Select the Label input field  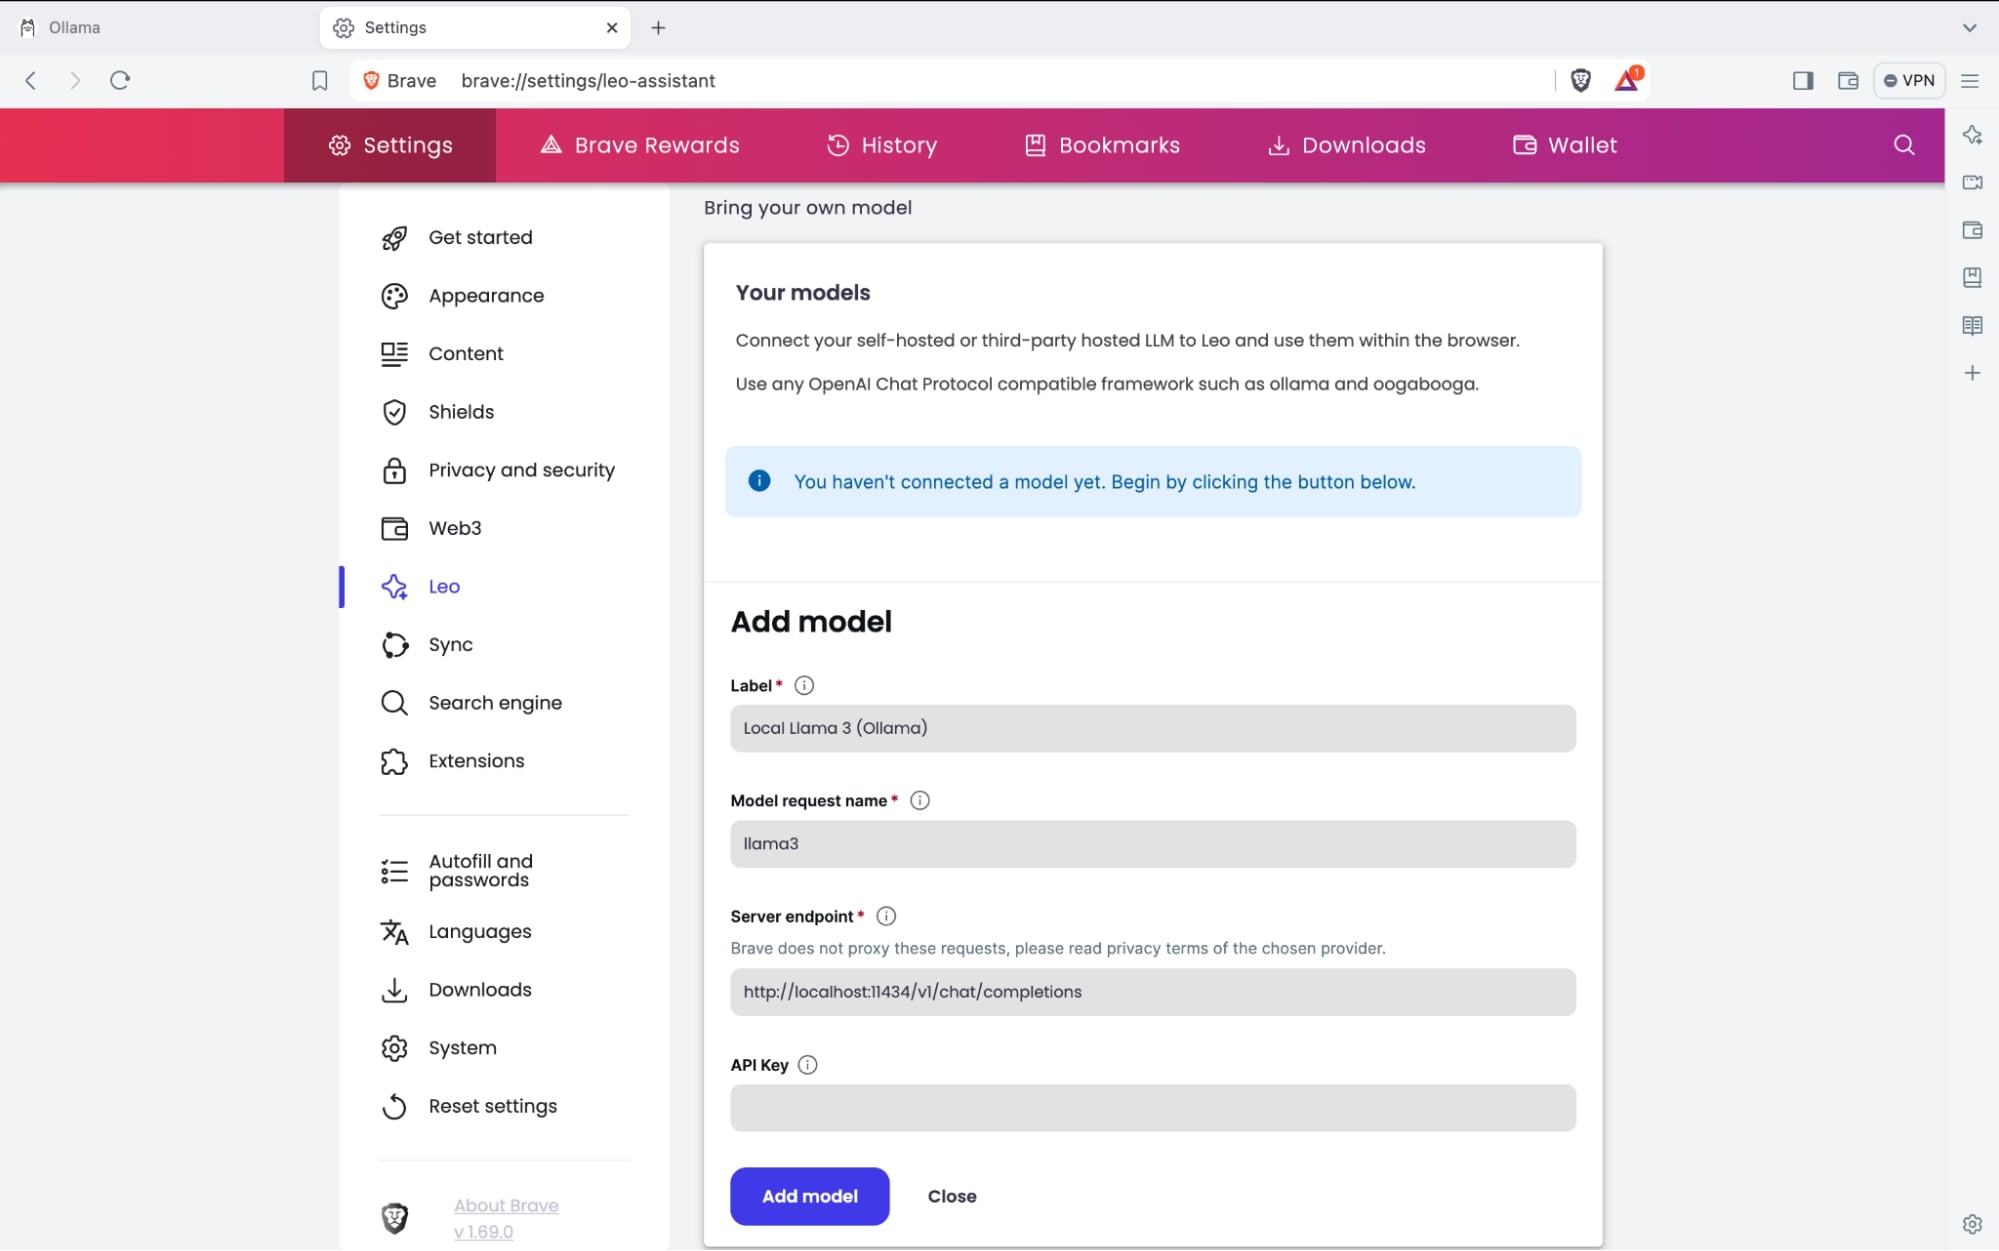click(1153, 728)
